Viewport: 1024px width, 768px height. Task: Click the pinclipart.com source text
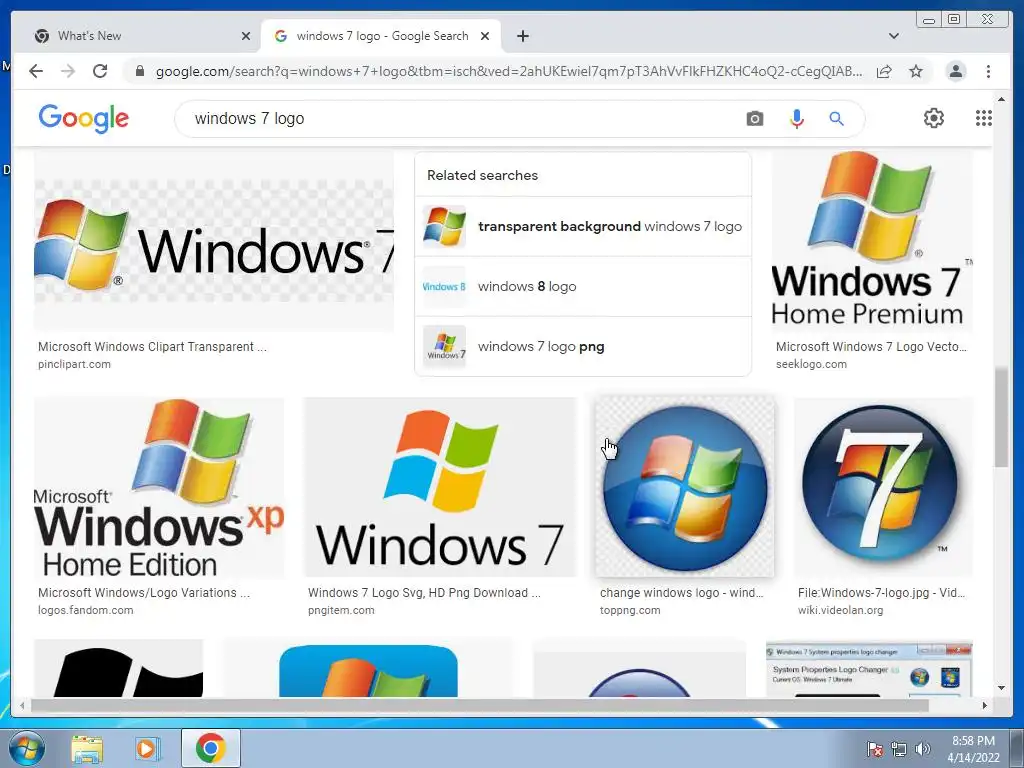[74, 364]
